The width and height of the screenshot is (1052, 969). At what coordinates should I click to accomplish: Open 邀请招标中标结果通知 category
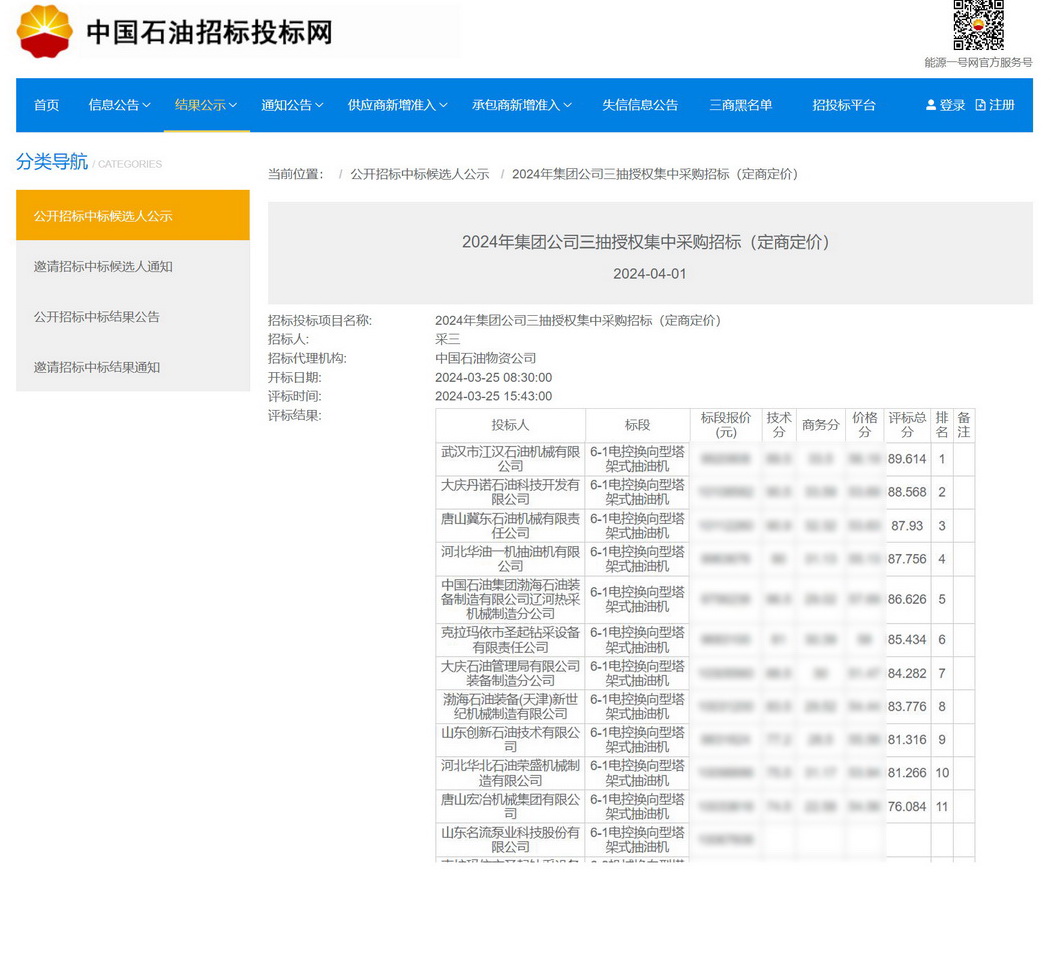point(97,367)
